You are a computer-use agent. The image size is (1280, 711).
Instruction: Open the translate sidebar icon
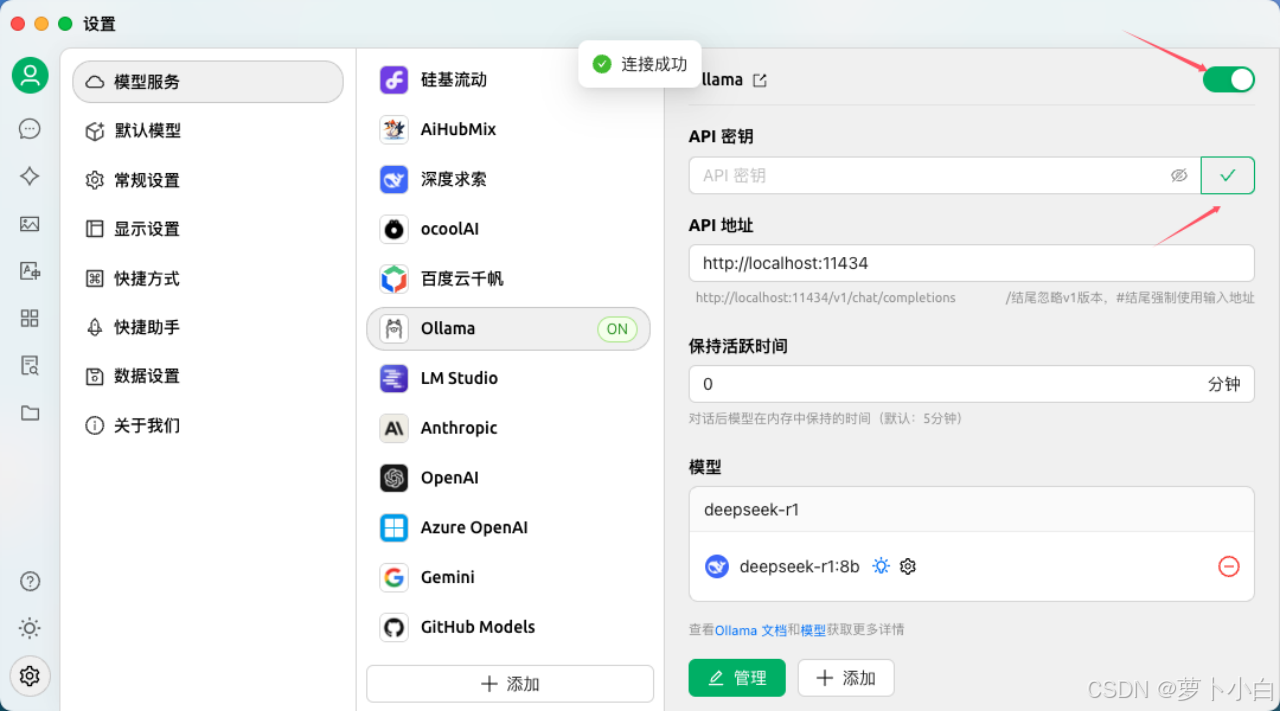pos(30,271)
